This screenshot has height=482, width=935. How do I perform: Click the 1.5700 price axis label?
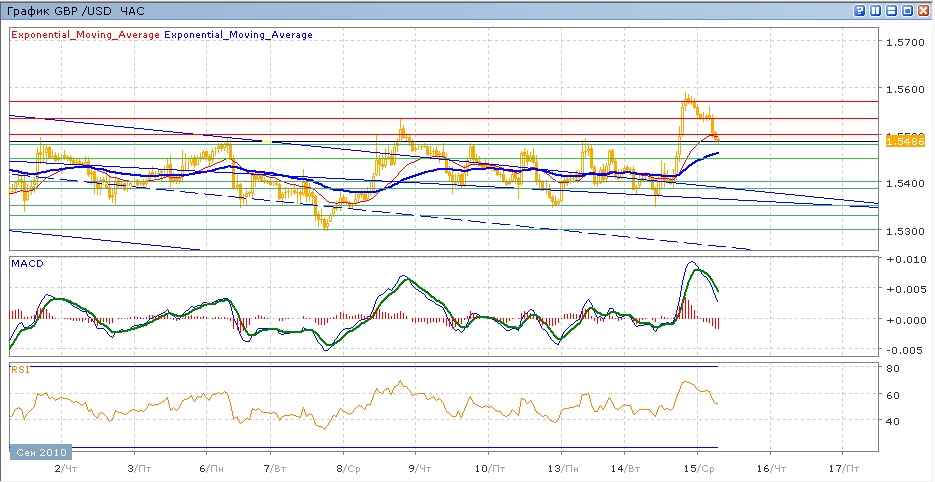905,43
